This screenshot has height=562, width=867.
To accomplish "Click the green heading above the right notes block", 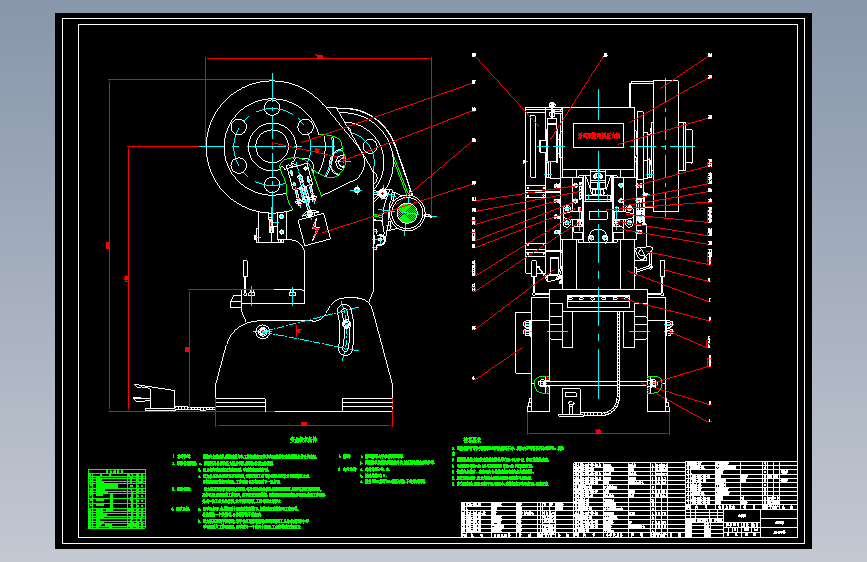I will [x=472, y=440].
